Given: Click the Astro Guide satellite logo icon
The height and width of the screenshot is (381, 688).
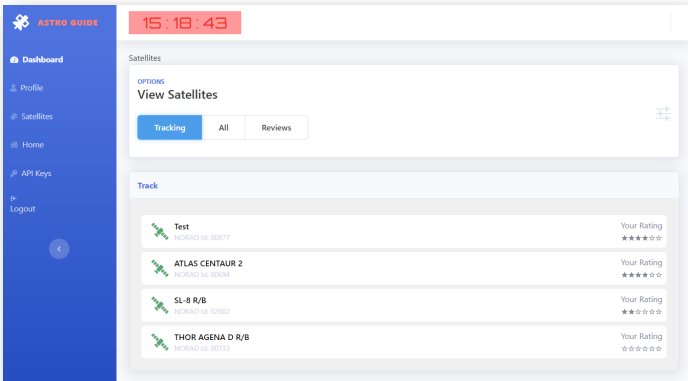Looking at the screenshot, I should 21,22.
